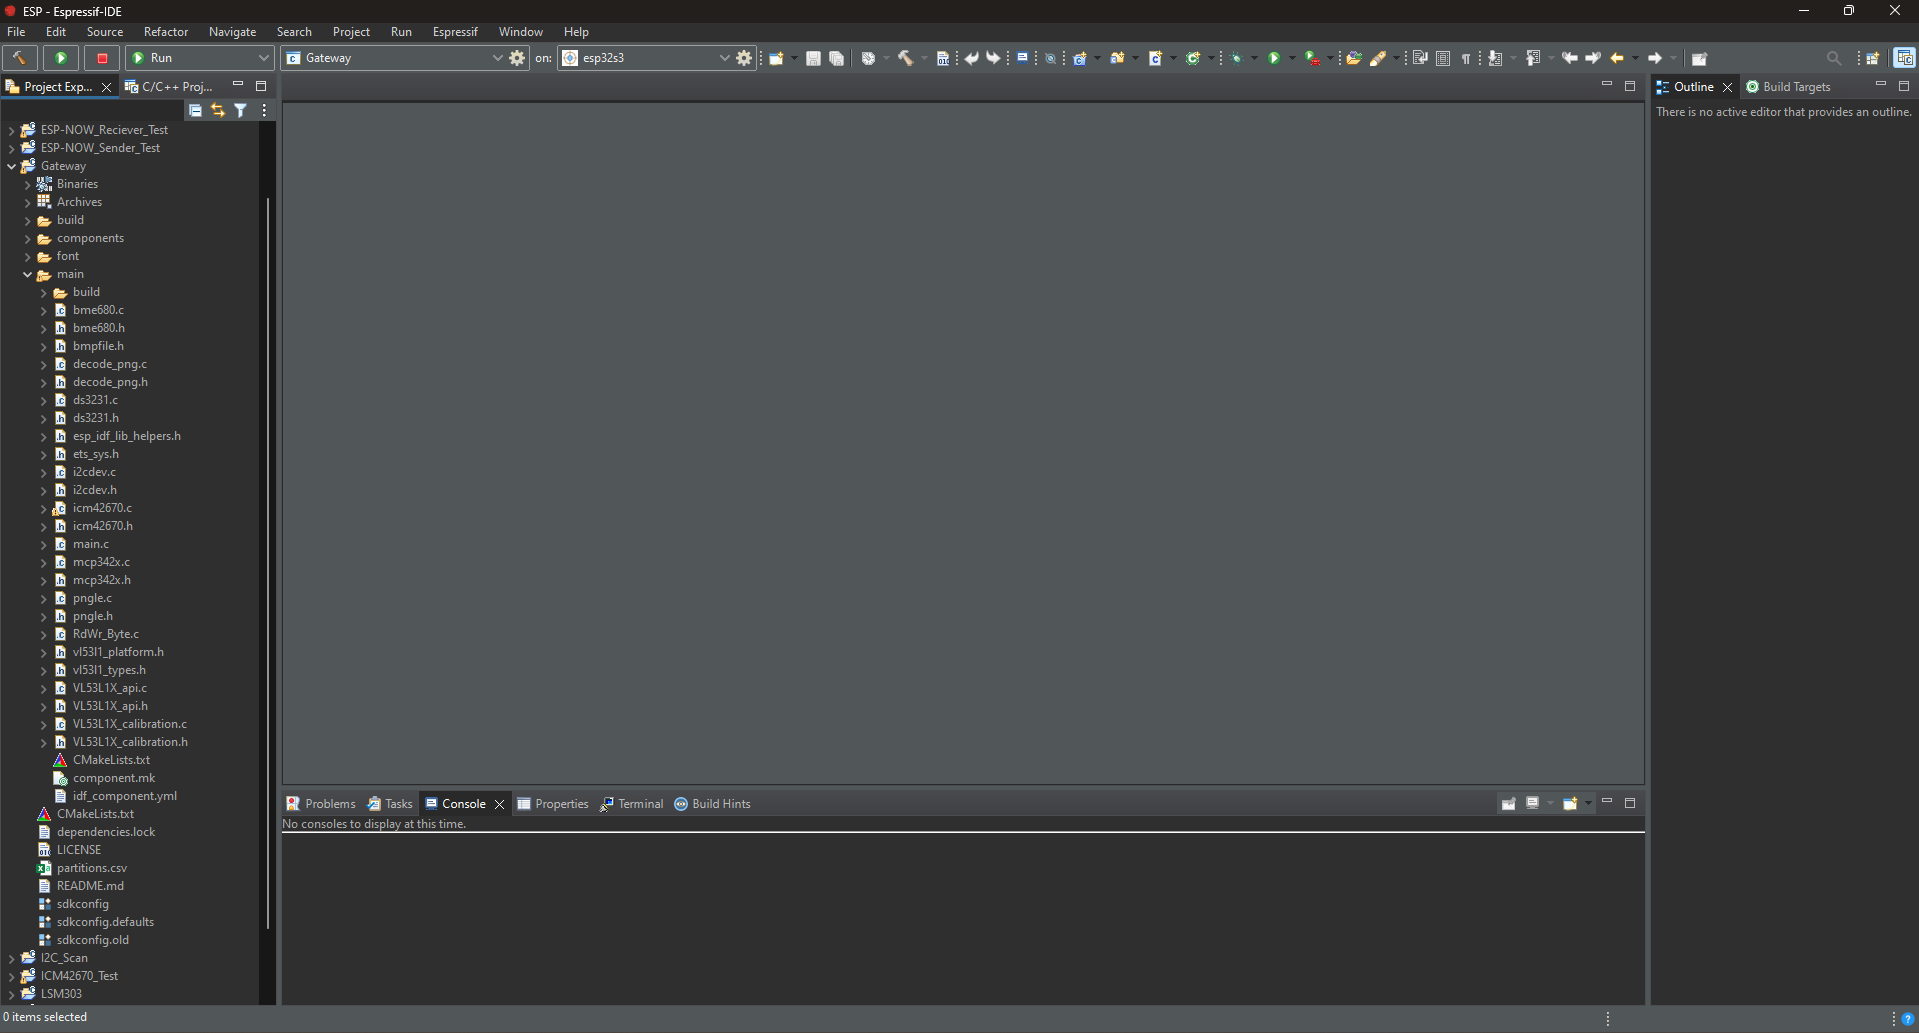
Task: Open the Properties tab
Action: tap(553, 804)
